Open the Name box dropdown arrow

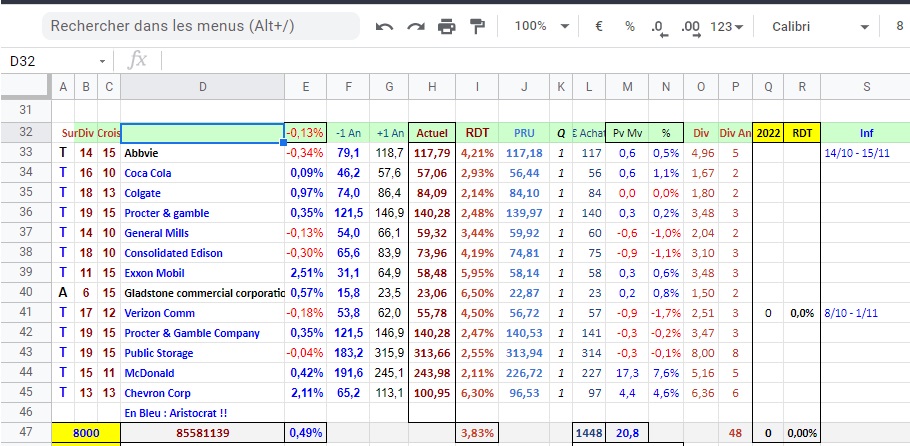point(102,61)
